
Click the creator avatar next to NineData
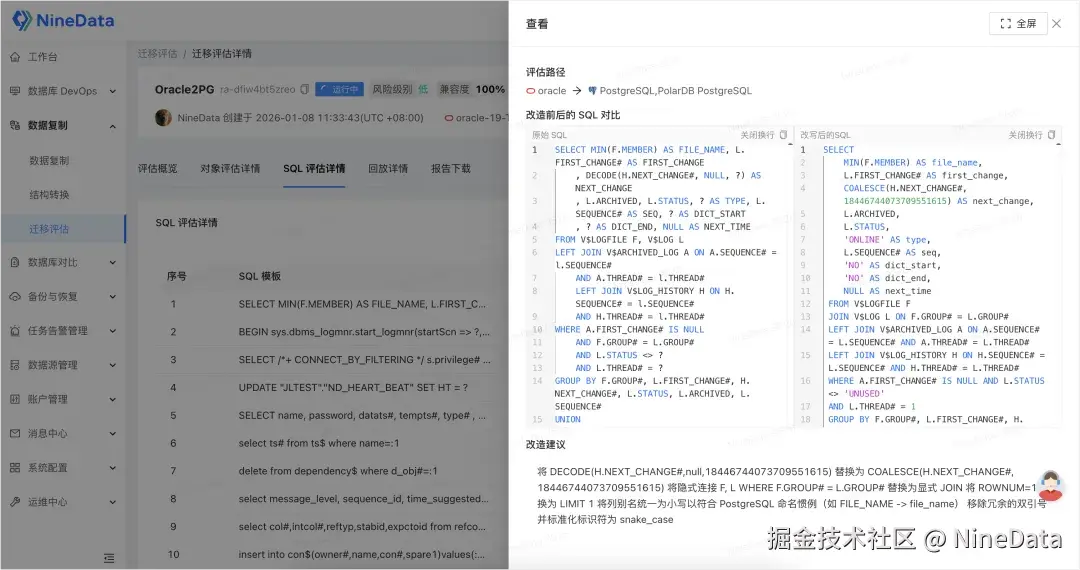pyautogui.click(x=163, y=118)
